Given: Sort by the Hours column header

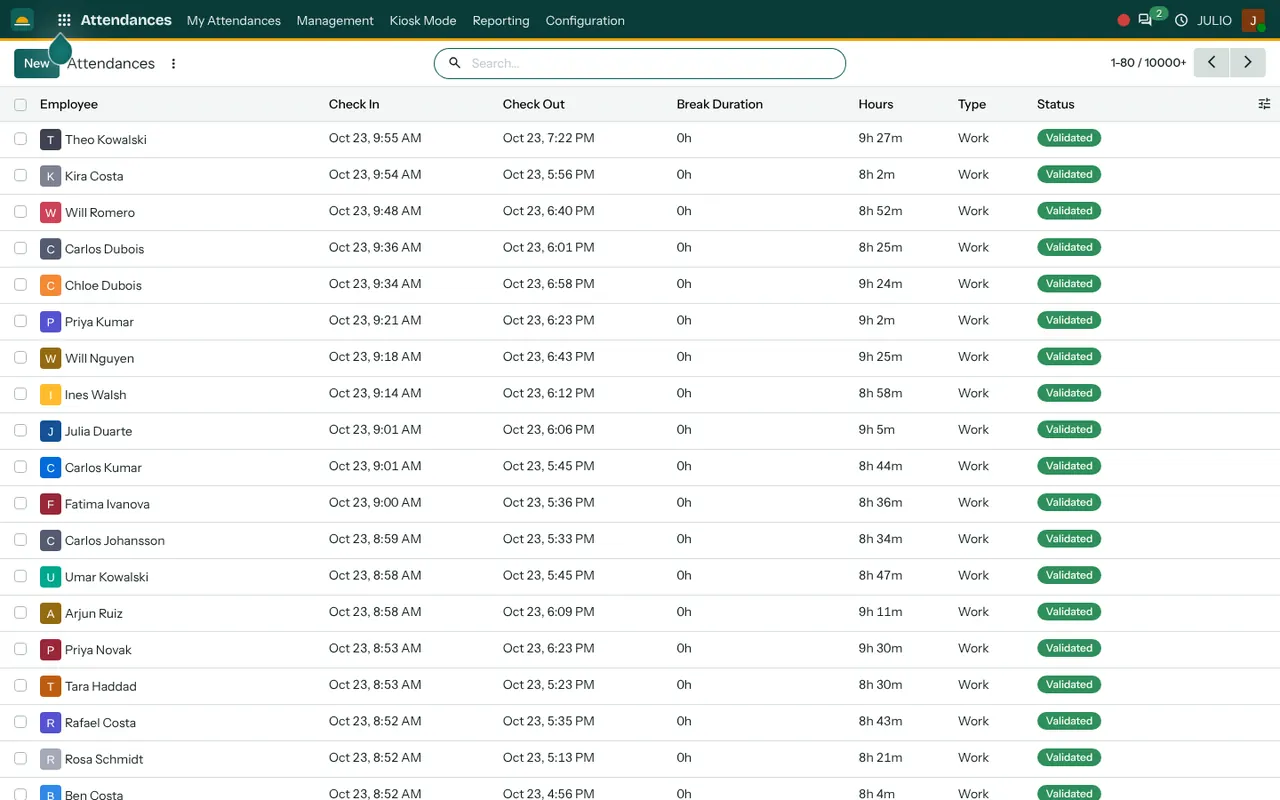Looking at the screenshot, I should [876, 104].
